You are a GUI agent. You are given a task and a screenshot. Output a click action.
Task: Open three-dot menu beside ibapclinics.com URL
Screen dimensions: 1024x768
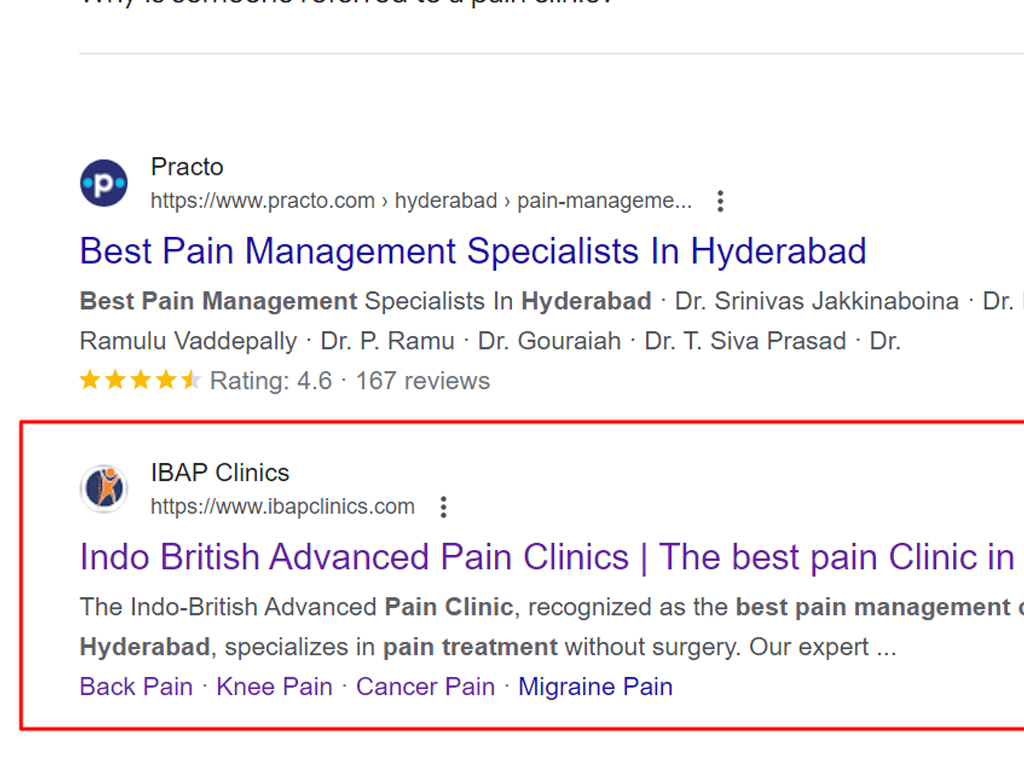[443, 507]
